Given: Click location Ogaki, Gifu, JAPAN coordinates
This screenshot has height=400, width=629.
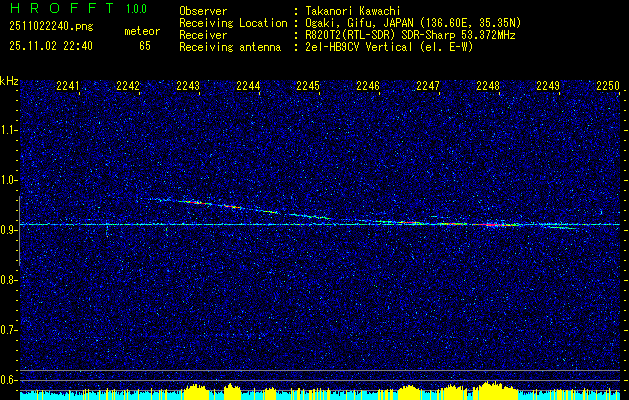Looking at the screenshot, I should tap(413, 23).
